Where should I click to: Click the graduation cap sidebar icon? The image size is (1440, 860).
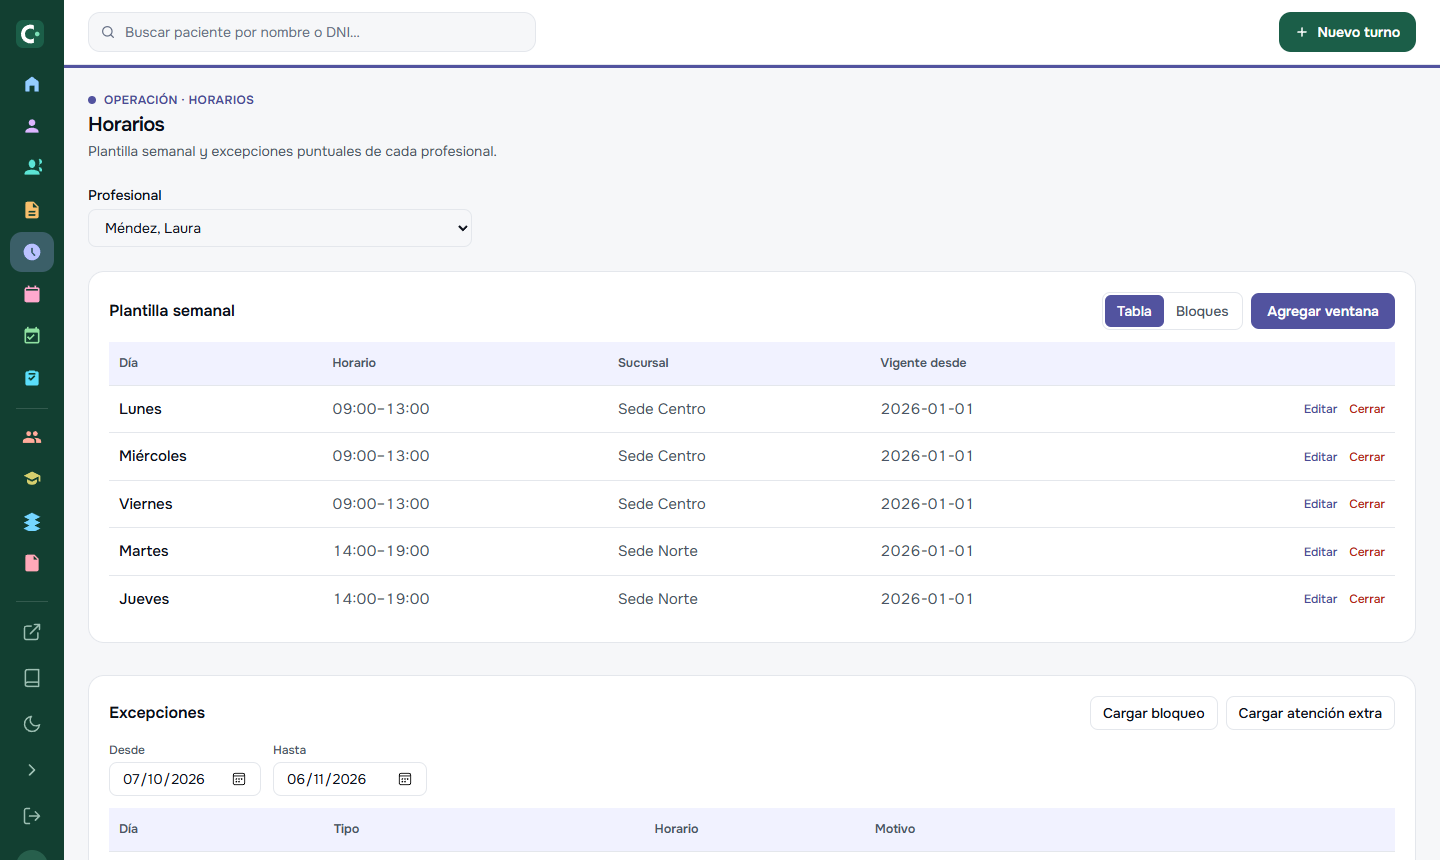pyautogui.click(x=32, y=479)
